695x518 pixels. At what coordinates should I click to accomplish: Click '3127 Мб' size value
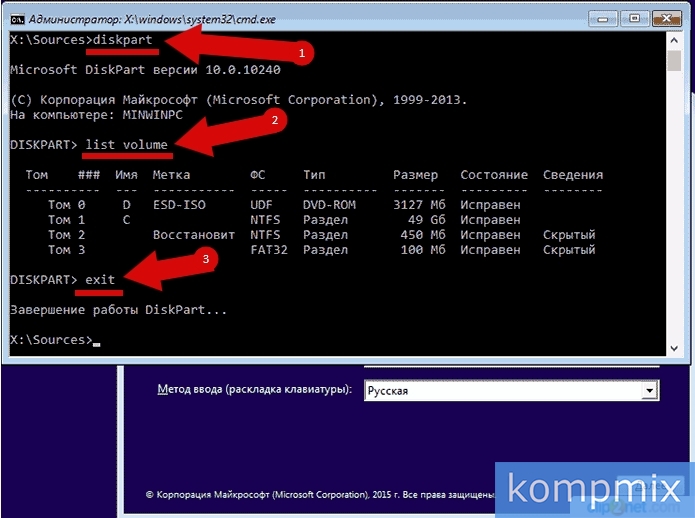(419, 205)
